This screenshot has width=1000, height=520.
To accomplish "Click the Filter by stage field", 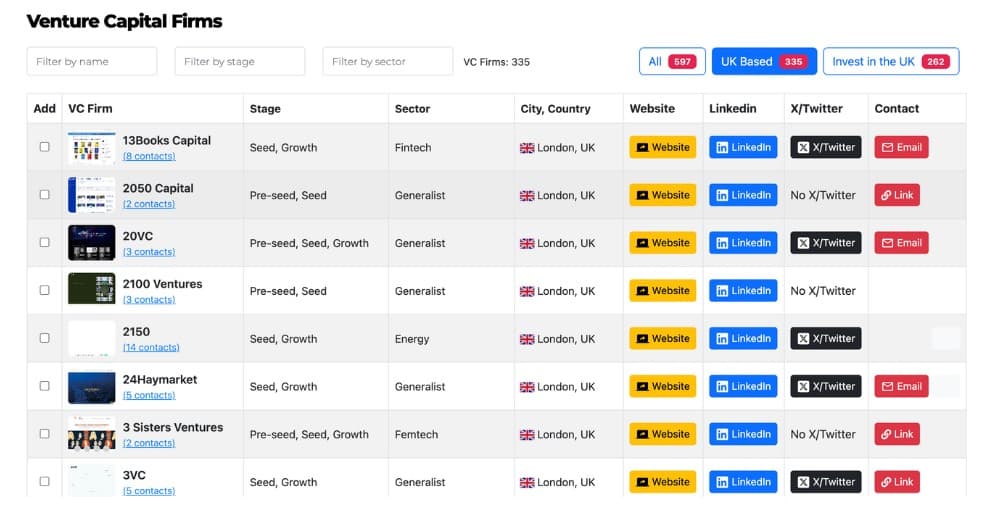I will (239, 61).
